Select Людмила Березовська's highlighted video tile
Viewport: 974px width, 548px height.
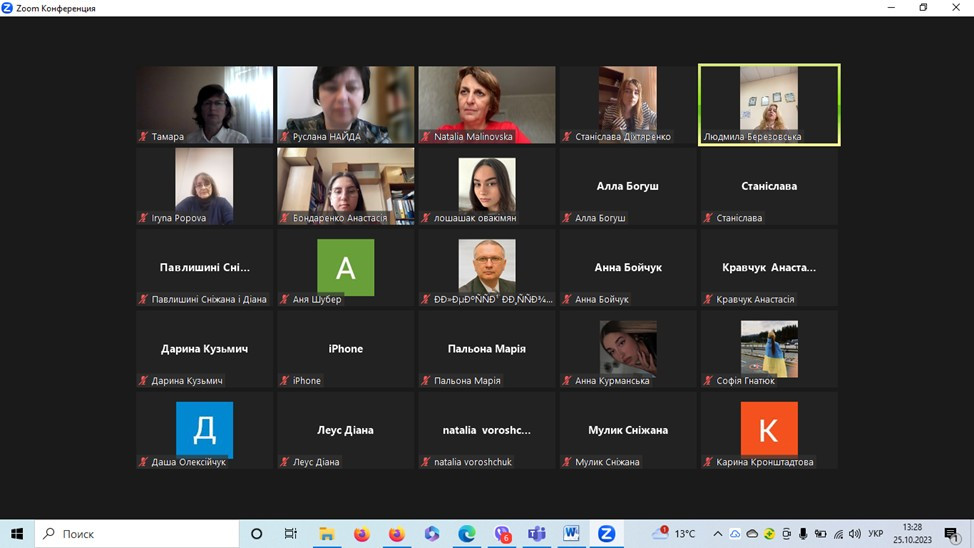click(769, 105)
